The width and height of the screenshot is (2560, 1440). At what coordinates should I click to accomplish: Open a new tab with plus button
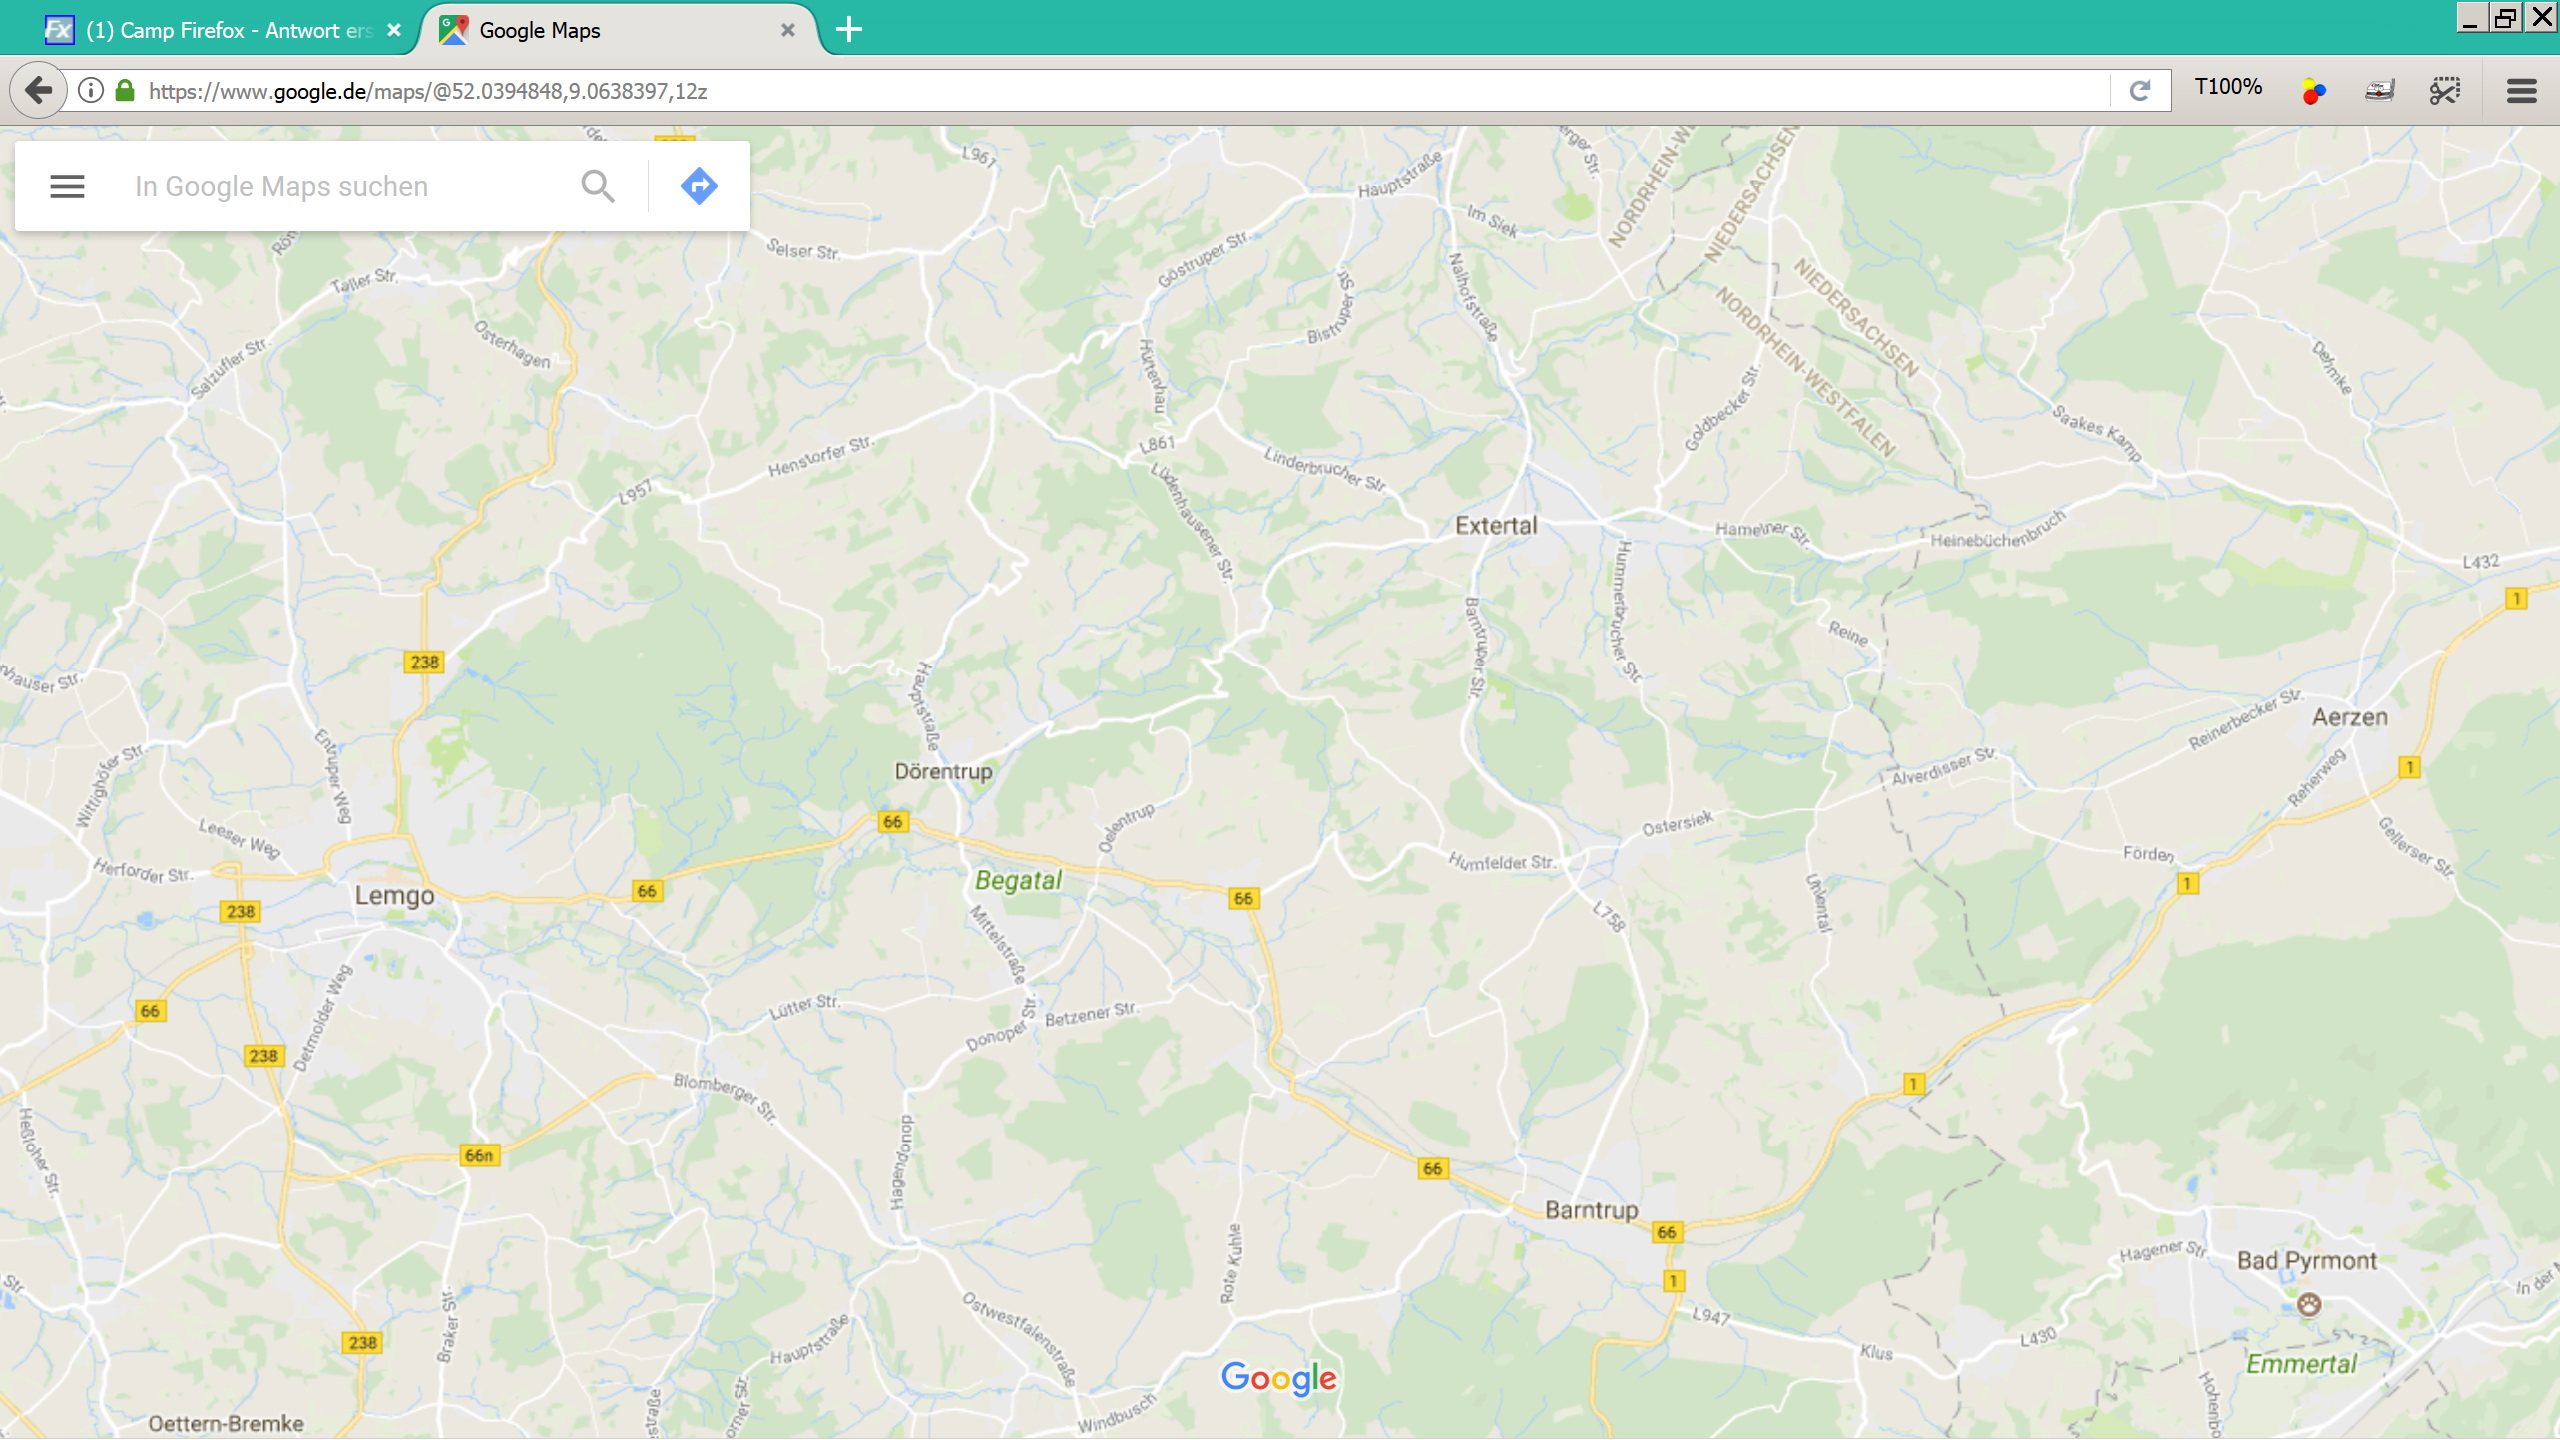click(x=848, y=30)
